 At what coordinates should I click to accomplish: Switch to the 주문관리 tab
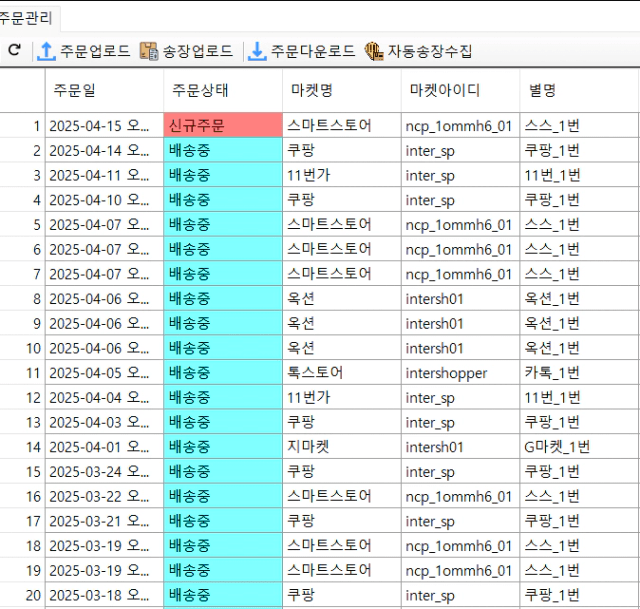25,18
